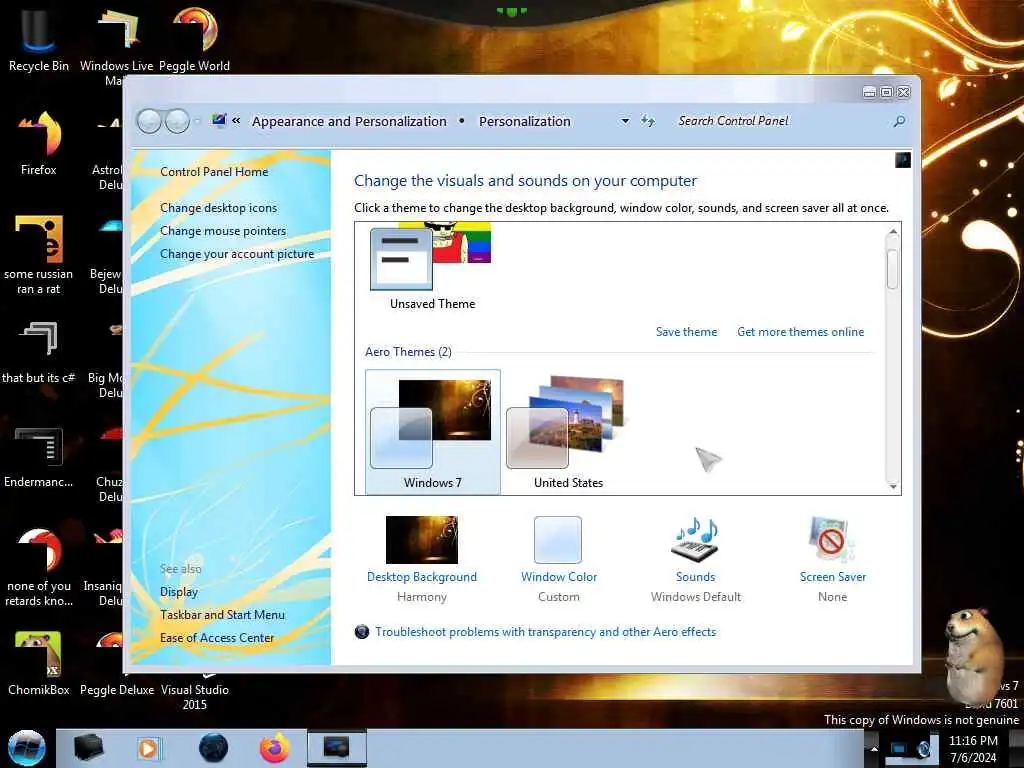Open 'that but its c#' desktop icon
This screenshot has width=1024, height=768.
(x=39, y=353)
